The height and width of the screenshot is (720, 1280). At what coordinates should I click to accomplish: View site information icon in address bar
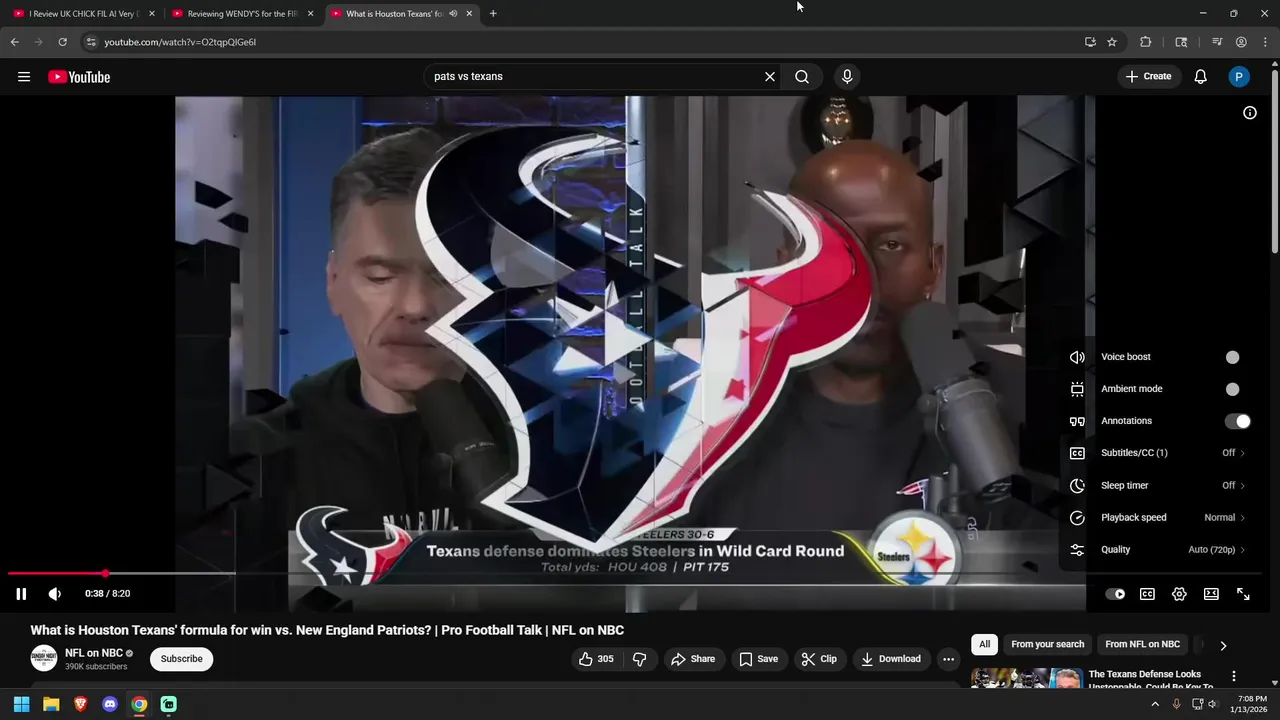[91, 42]
